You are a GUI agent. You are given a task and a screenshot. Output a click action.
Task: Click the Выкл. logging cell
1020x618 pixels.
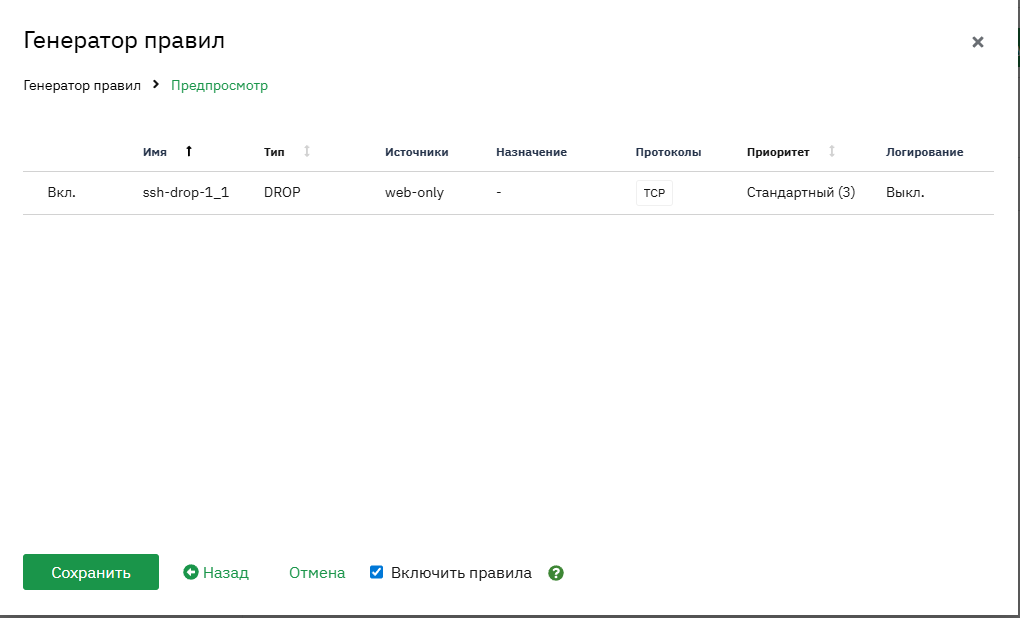click(x=905, y=193)
